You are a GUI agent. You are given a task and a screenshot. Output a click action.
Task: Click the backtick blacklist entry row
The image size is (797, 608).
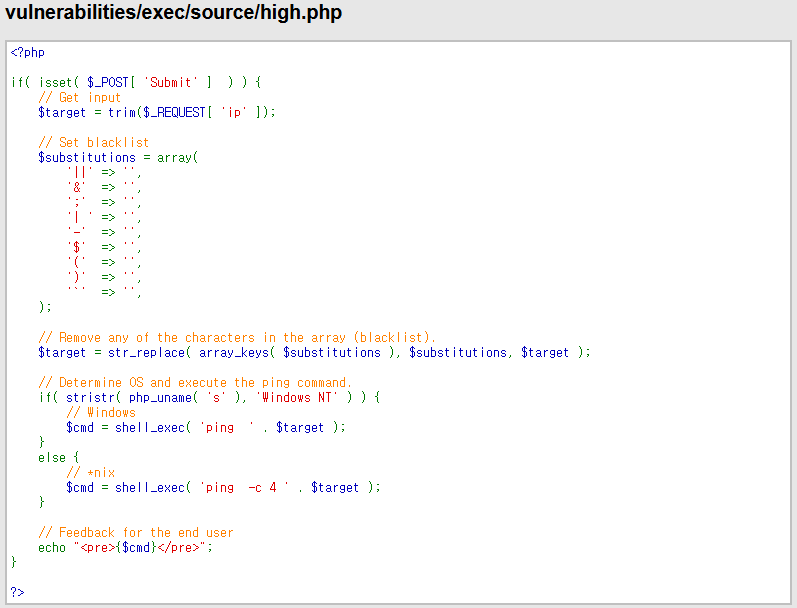(104, 292)
